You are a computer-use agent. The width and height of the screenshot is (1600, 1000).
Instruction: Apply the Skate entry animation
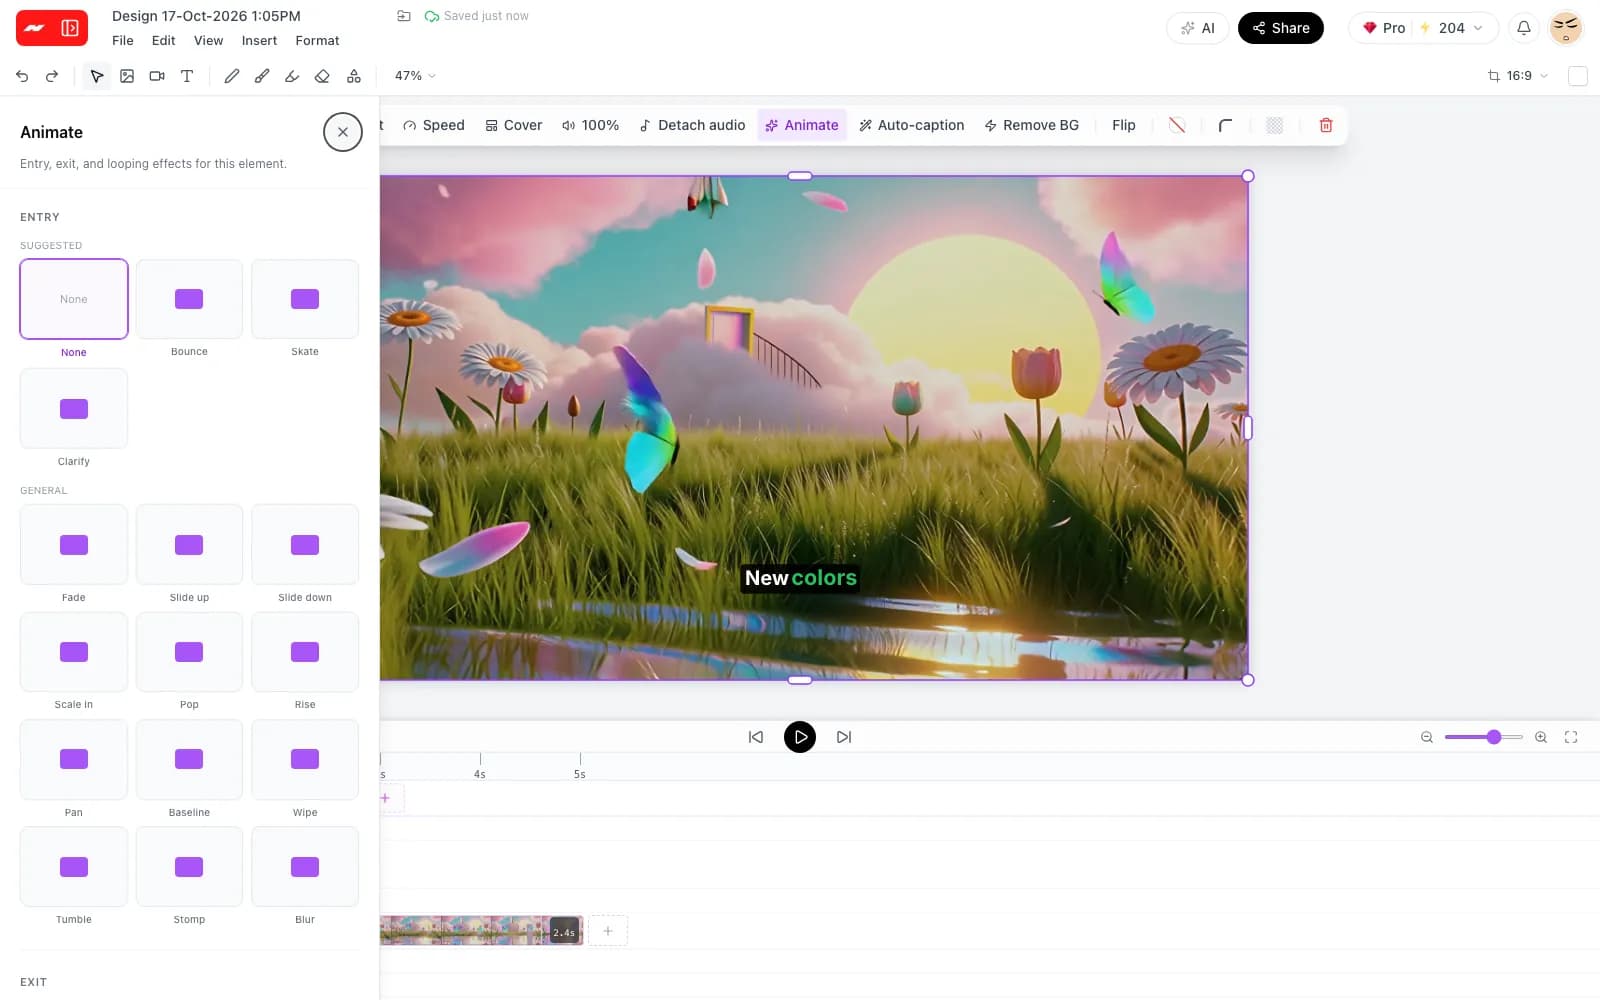click(x=305, y=299)
